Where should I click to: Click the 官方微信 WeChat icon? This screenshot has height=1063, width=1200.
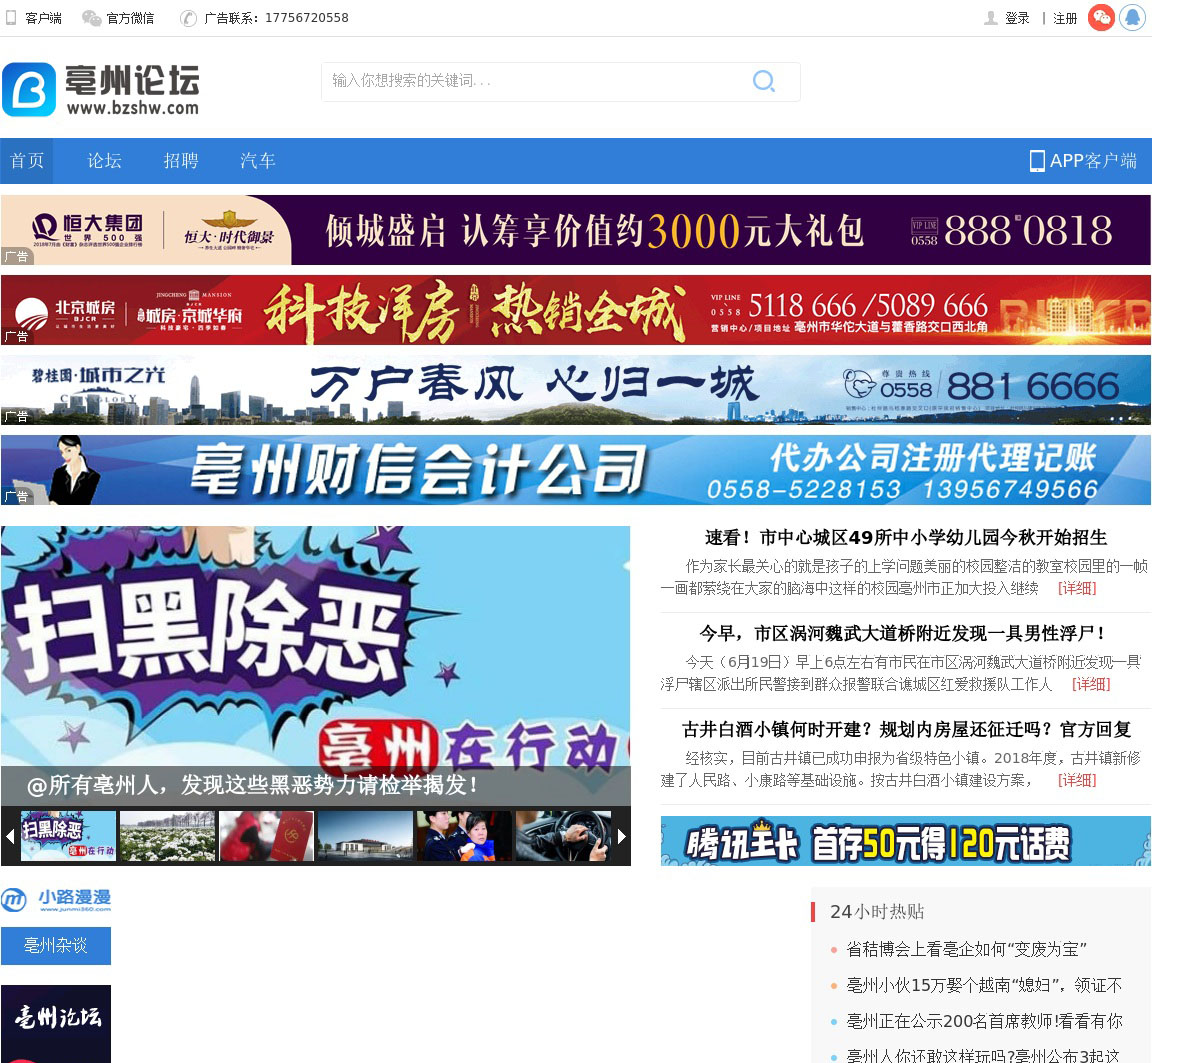click(x=91, y=18)
